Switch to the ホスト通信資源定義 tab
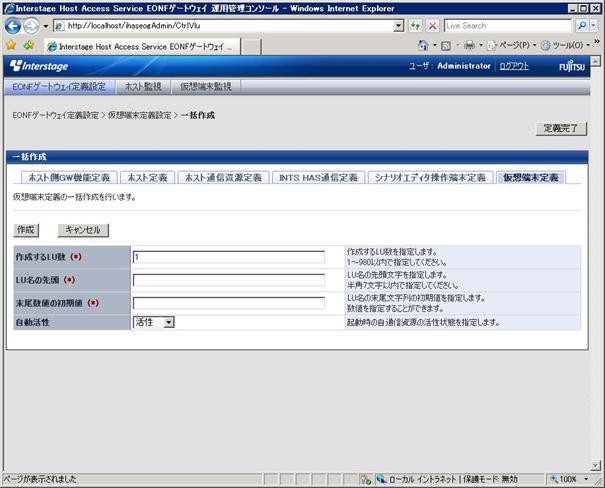 [223, 177]
